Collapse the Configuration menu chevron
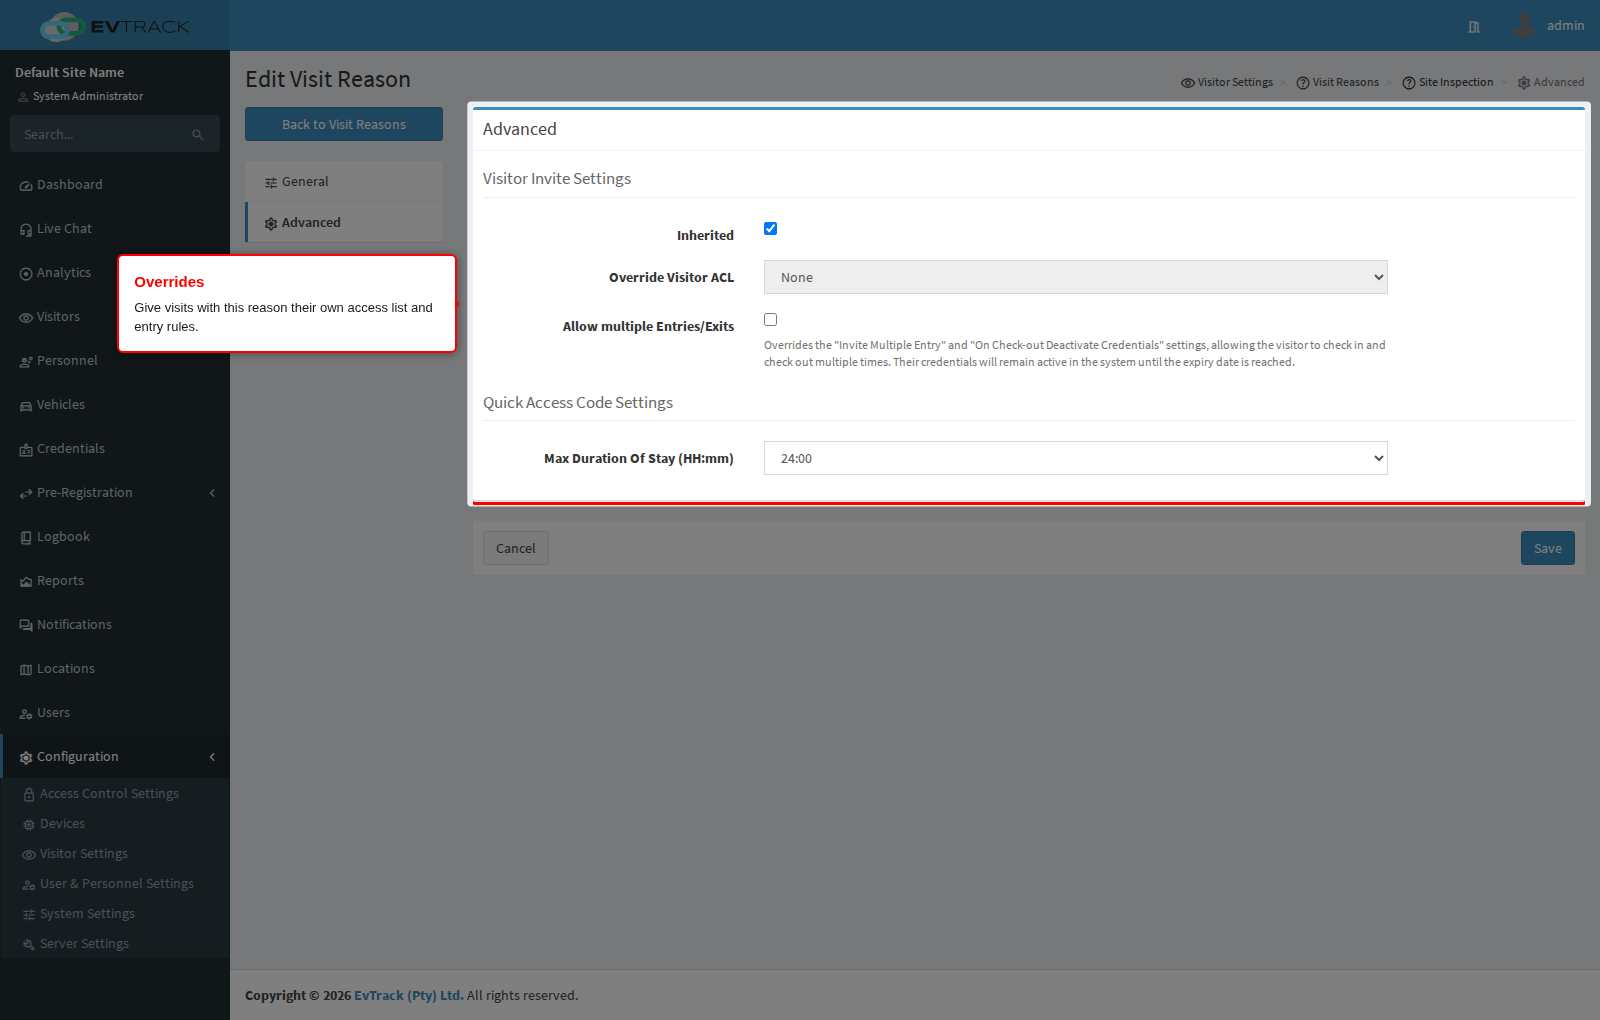This screenshot has width=1600, height=1020. tap(212, 757)
